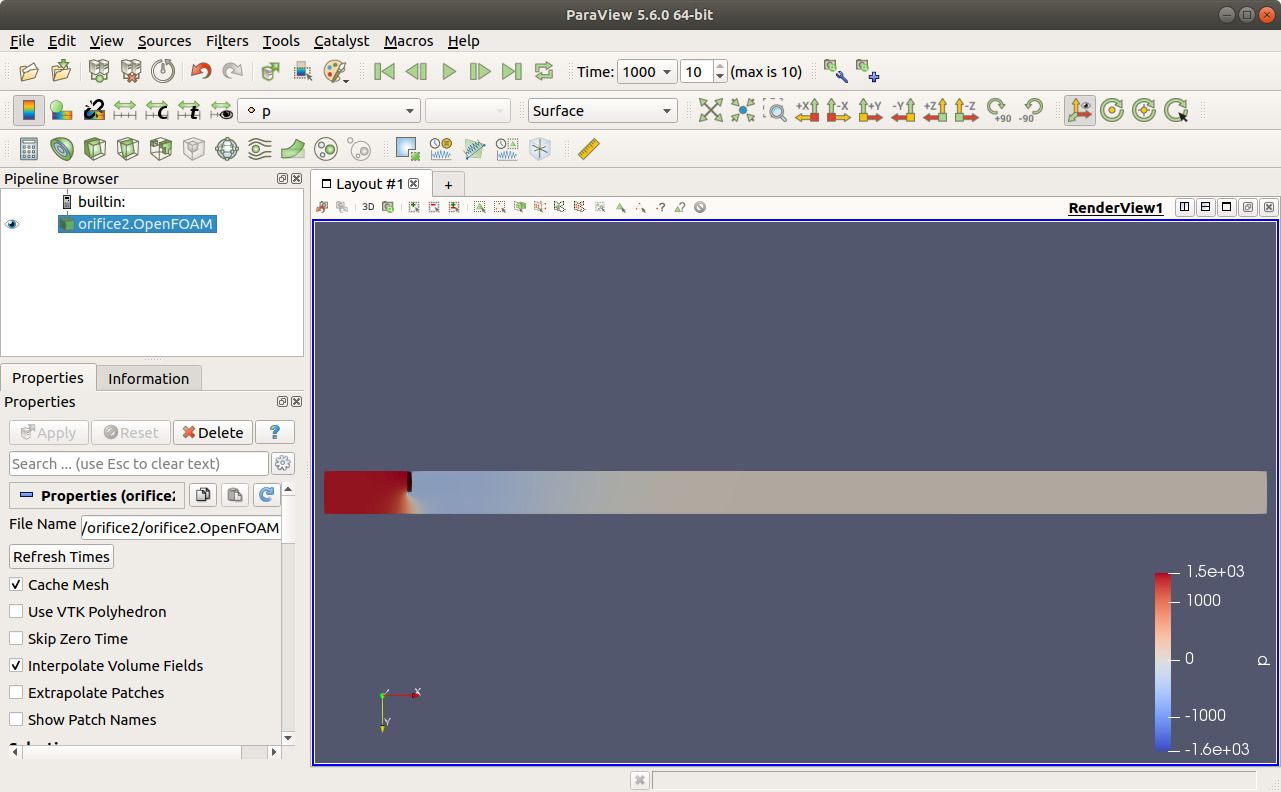Viewport: 1281px width, 792px height.
Task: Toggle advanced properties gear button
Action: point(283,463)
